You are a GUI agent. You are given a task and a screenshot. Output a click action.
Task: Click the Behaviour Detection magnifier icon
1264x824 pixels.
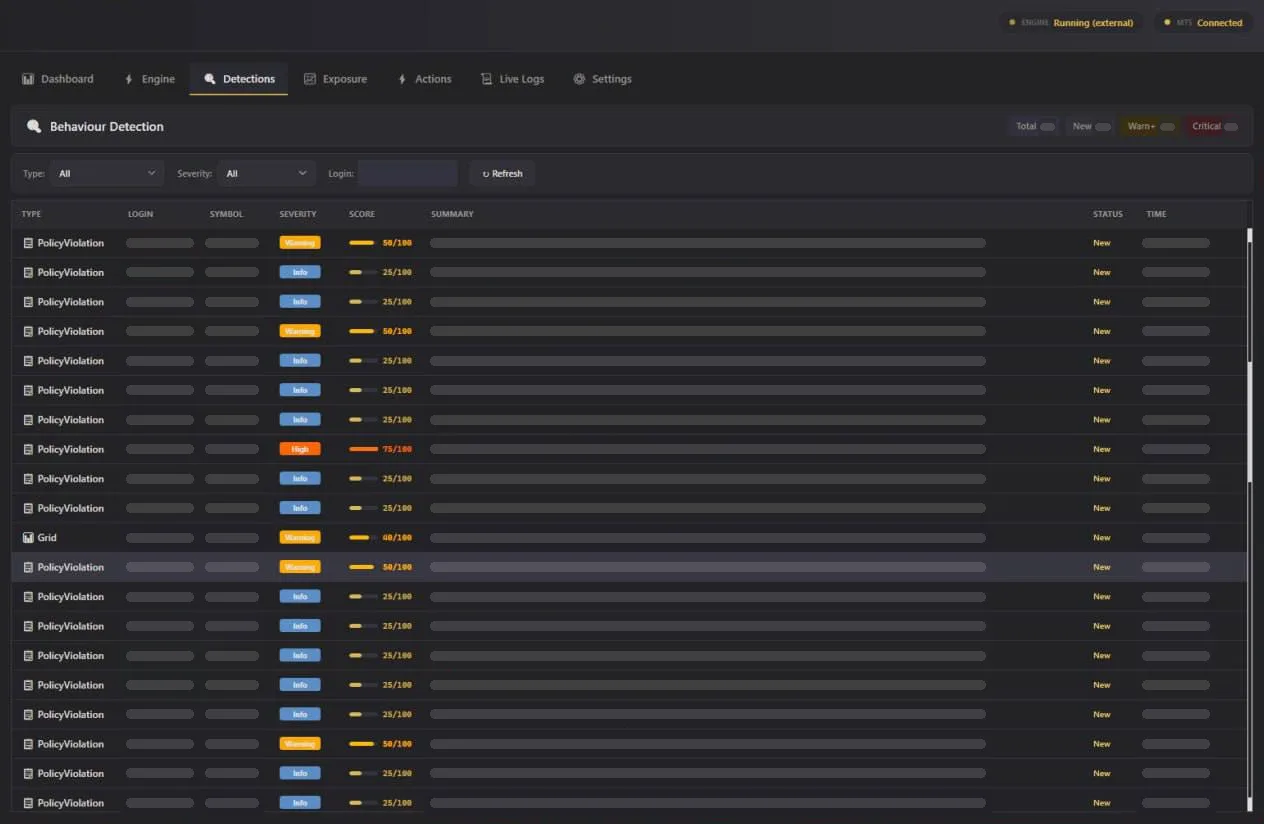[x=34, y=126]
